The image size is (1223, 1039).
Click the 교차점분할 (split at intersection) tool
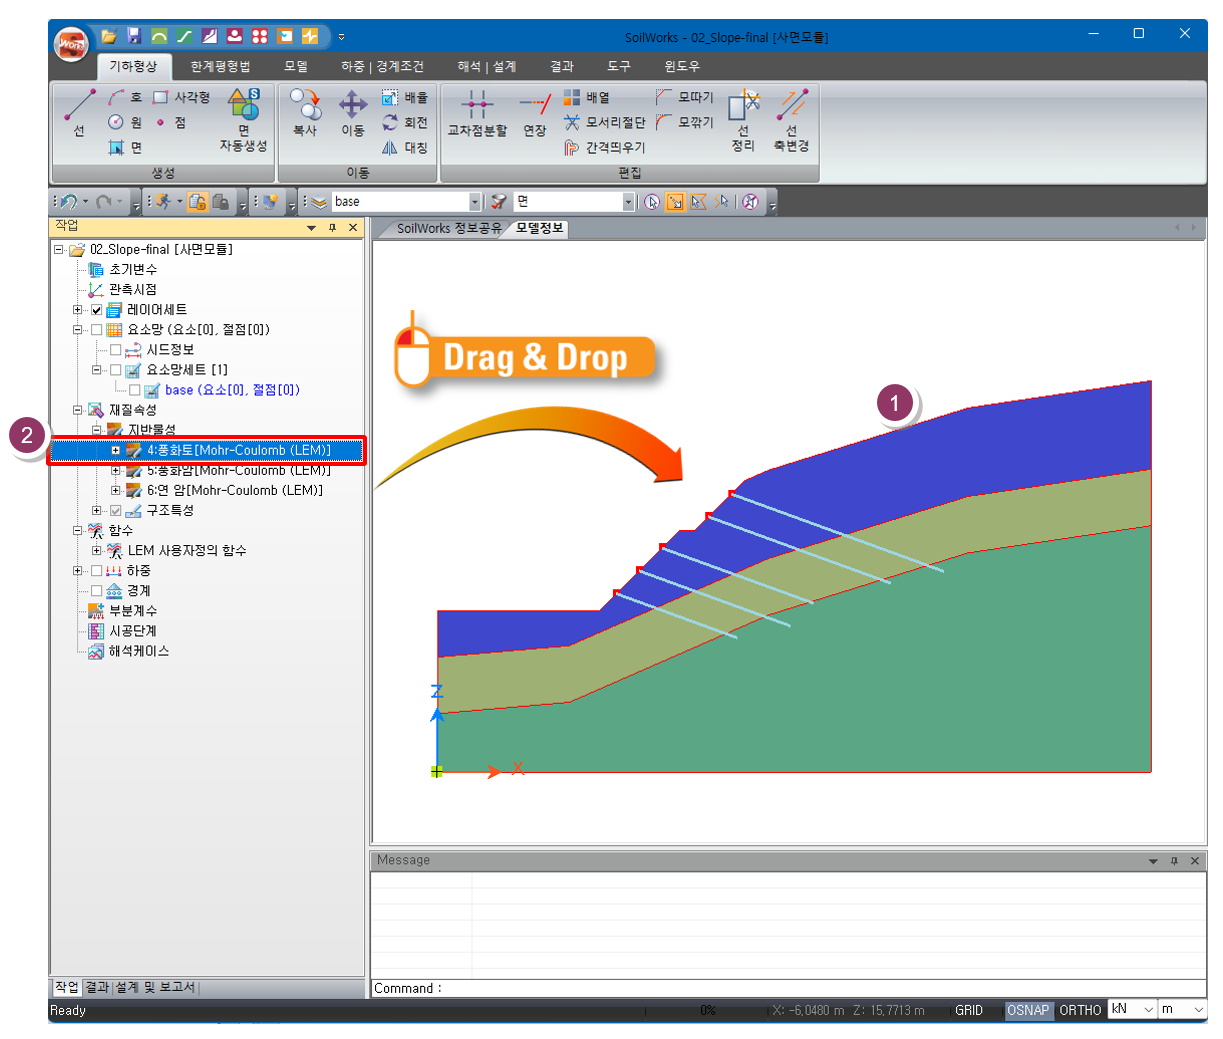pyautogui.click(x=477, y=112)
